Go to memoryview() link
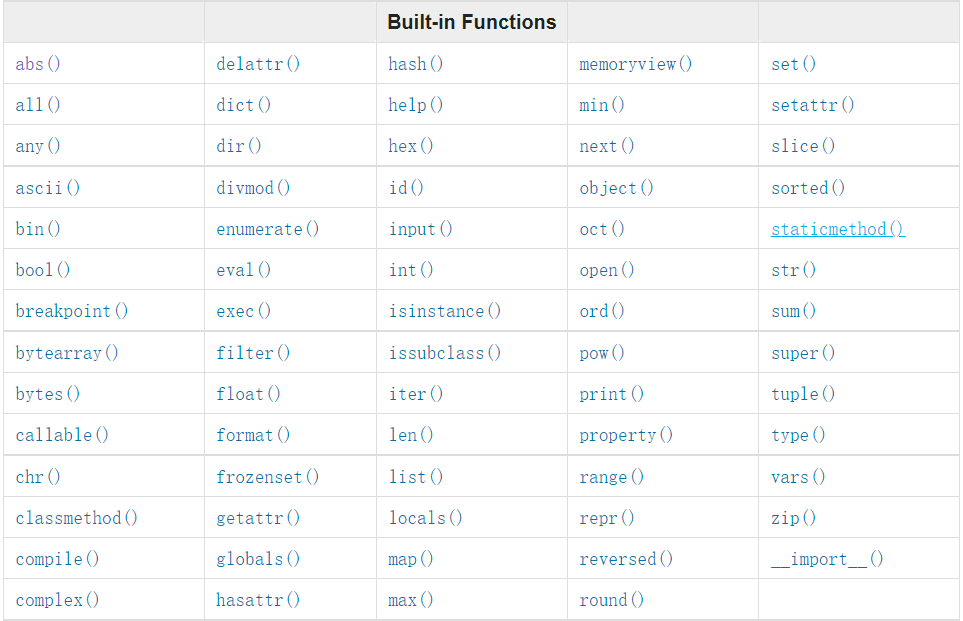 pos(635,64)
